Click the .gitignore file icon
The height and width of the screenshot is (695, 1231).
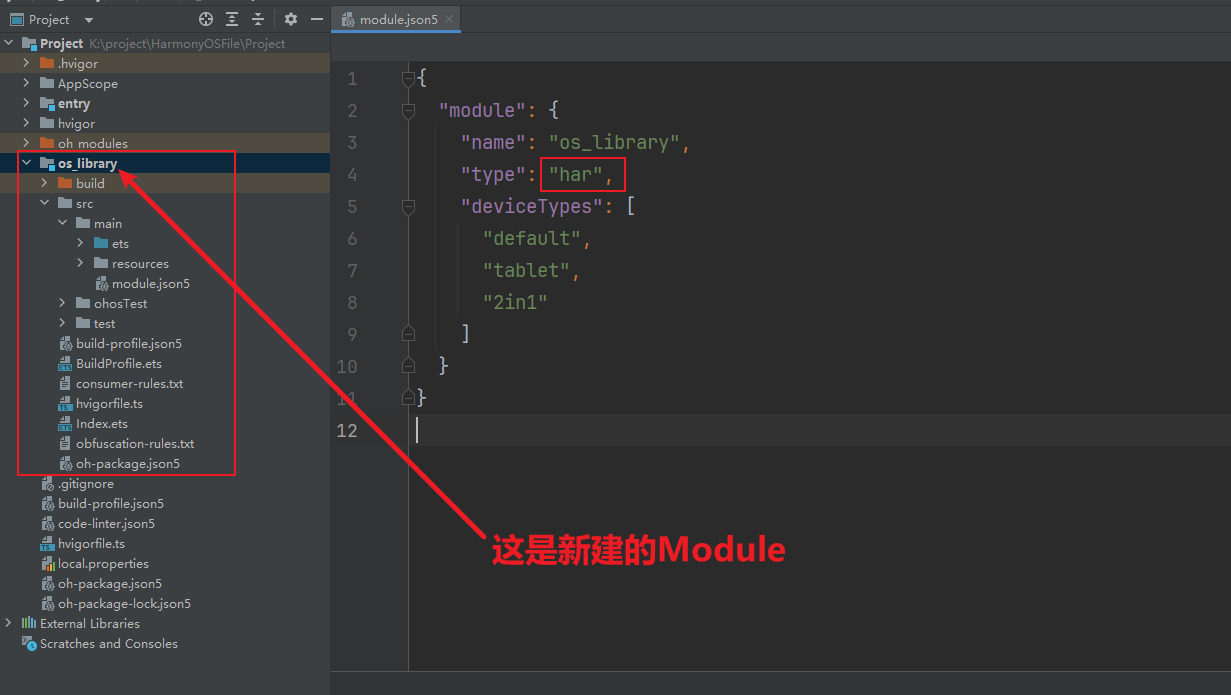pyautogui.click(x=48, y=483)
